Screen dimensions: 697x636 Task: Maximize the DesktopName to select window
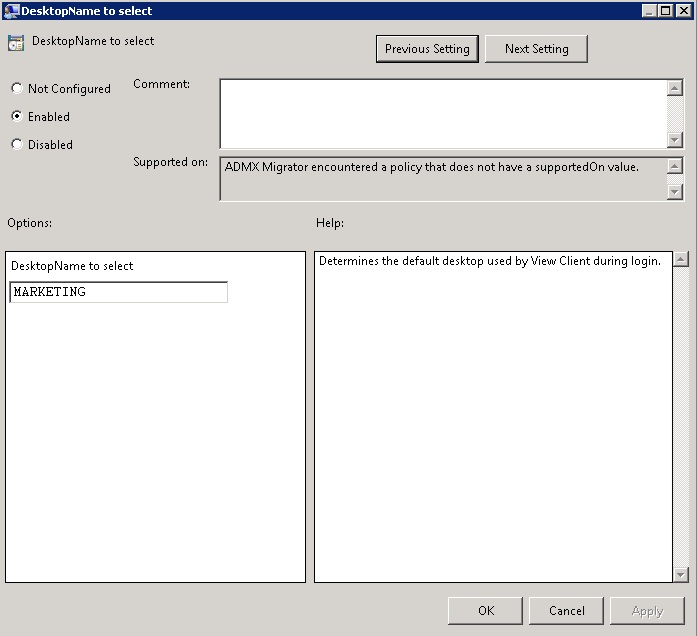pos(666,11)
